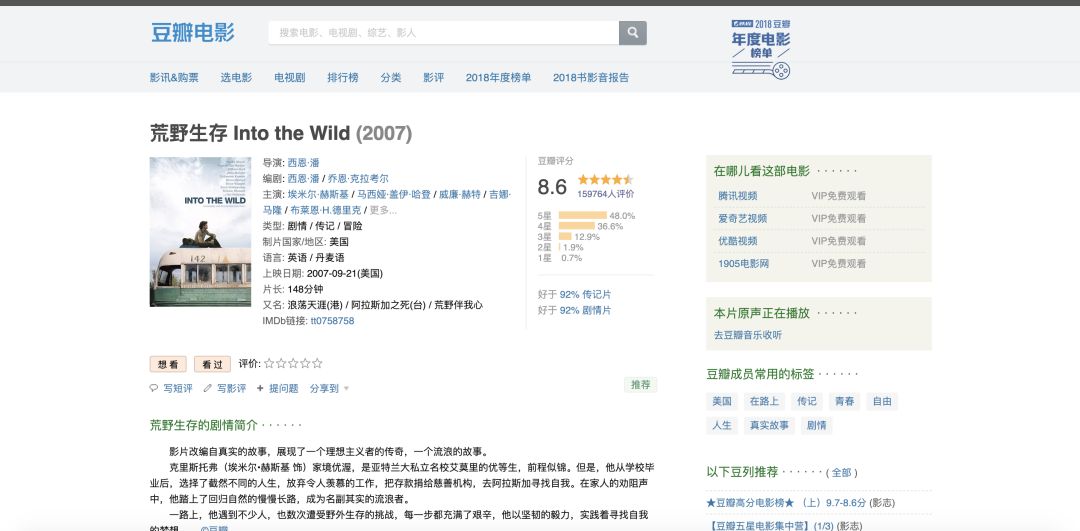Viewport: 1080px width, 531px height.
Task: Click the title 荒野生存 Into the Wild
Action: [250, 133]
